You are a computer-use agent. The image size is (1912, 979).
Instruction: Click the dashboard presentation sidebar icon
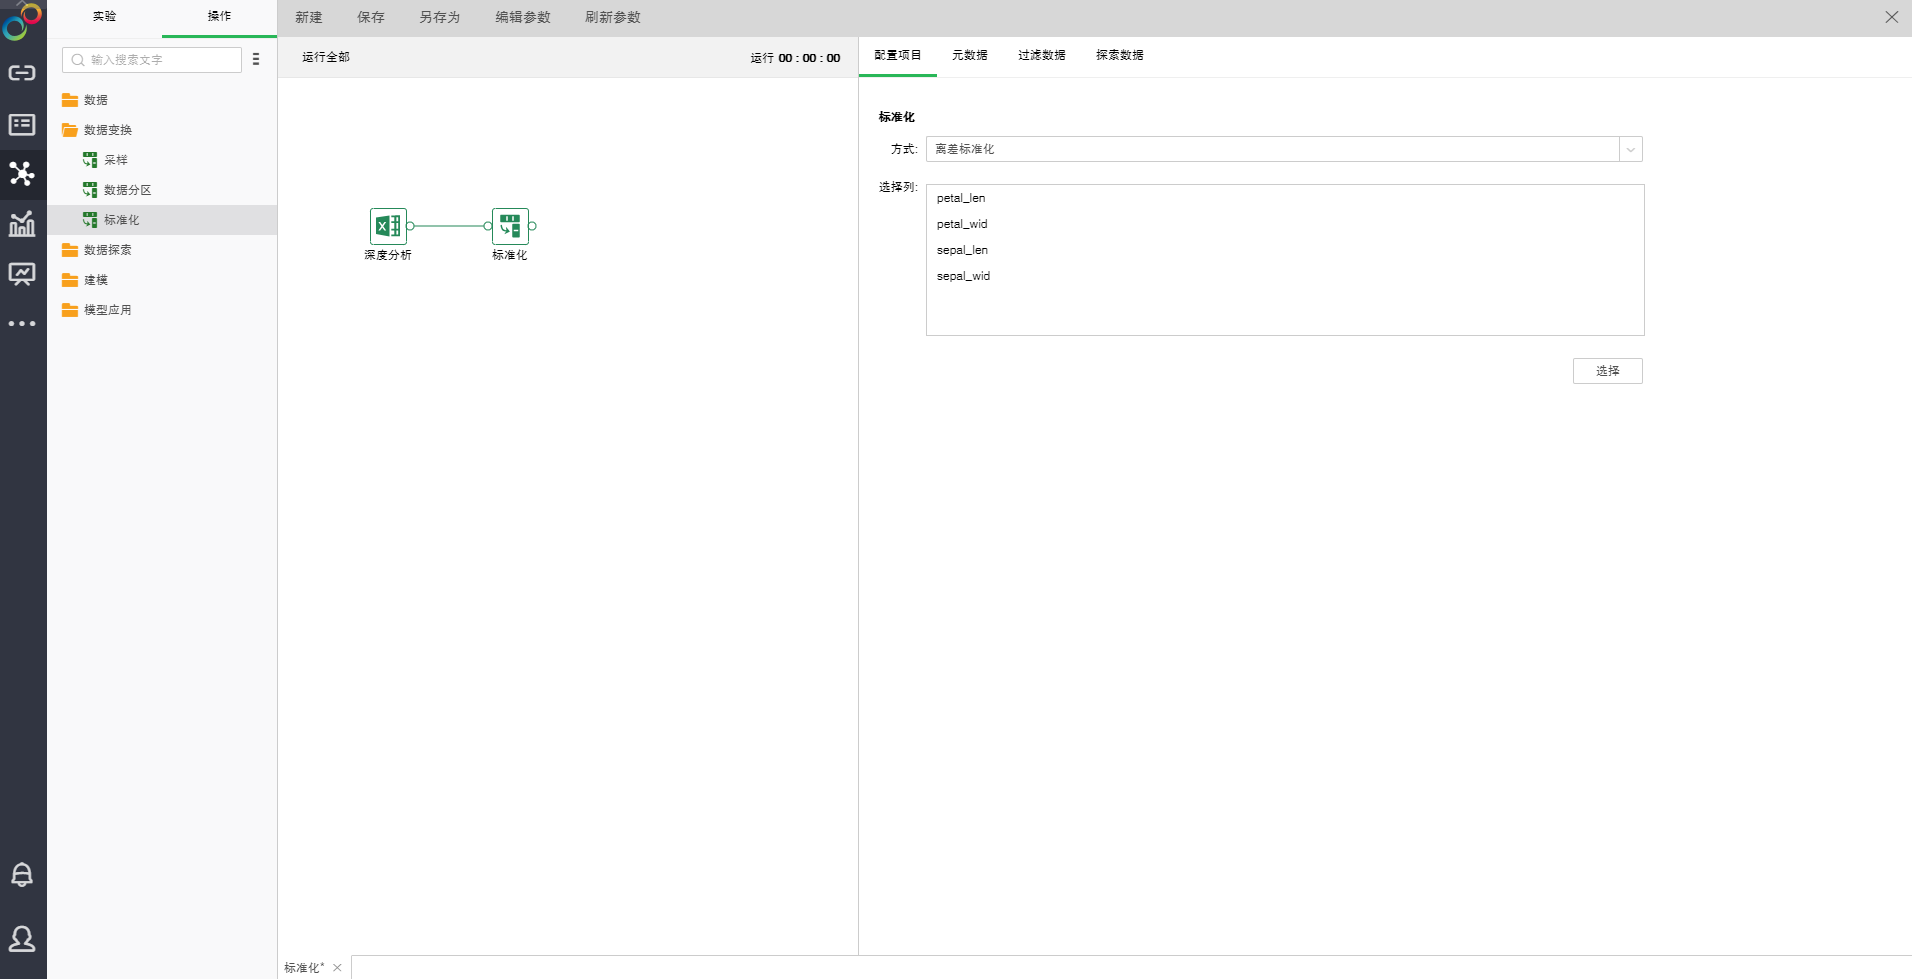[22, 274]
